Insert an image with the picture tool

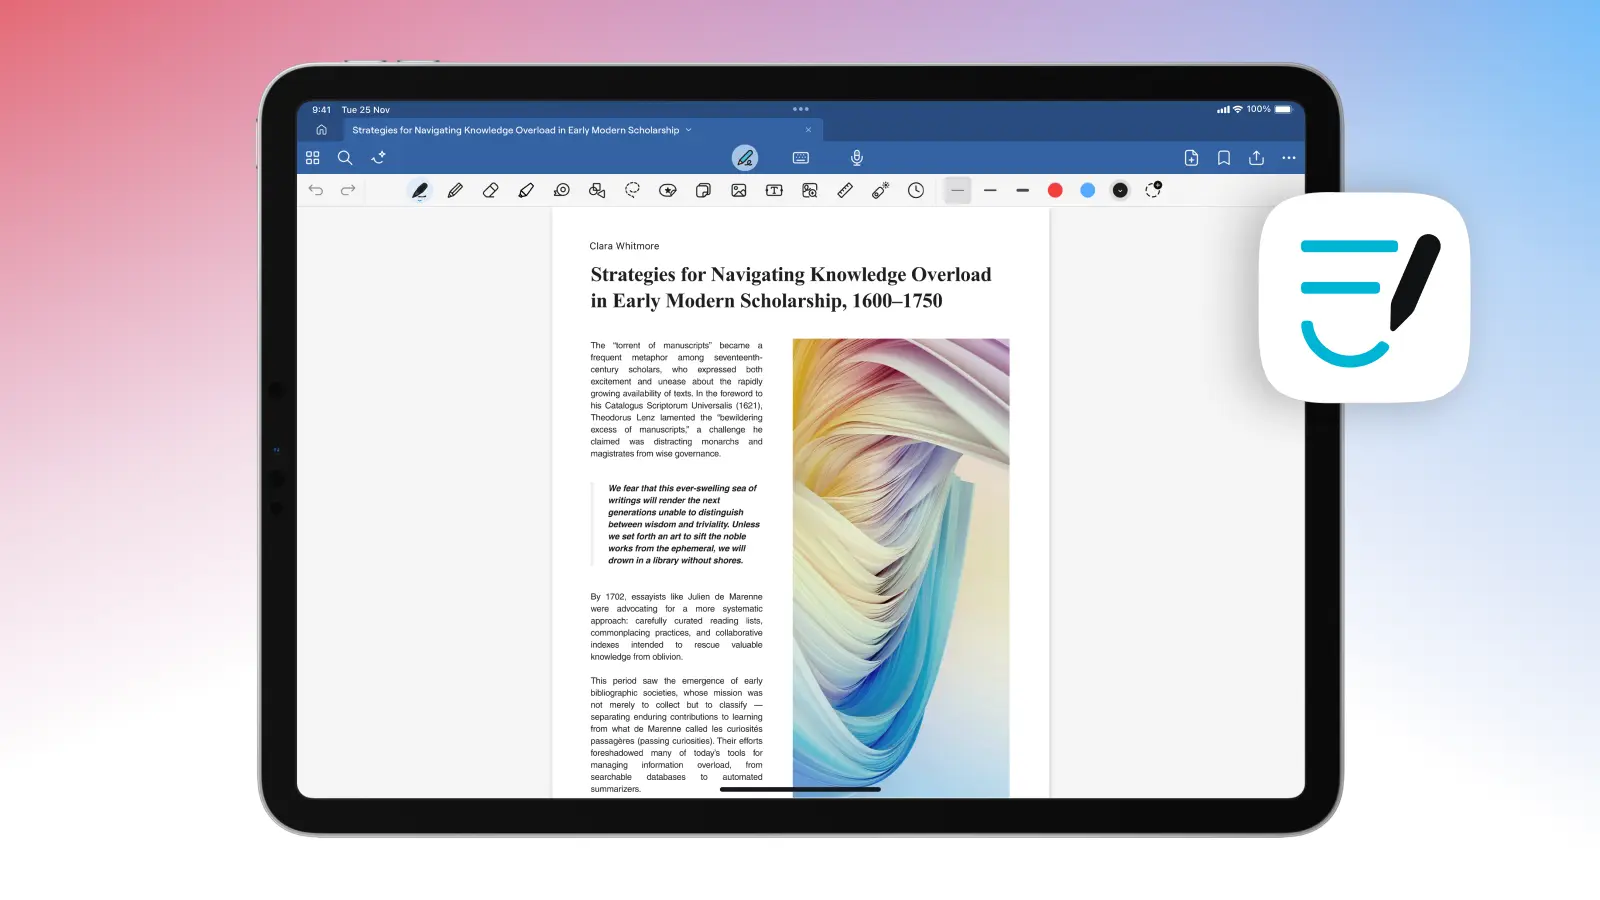click(x=739, y=190)
